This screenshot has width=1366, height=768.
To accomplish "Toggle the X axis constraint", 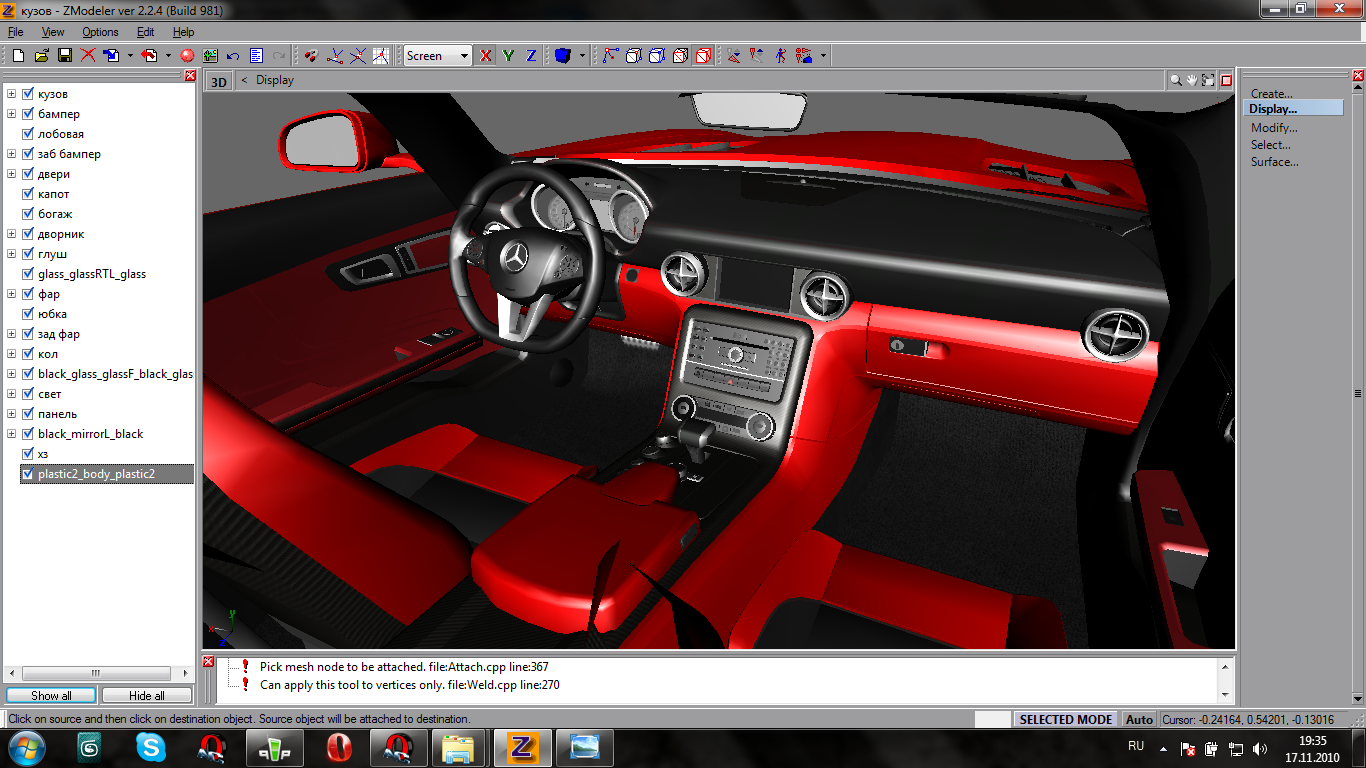I will (x=486, y=56).
